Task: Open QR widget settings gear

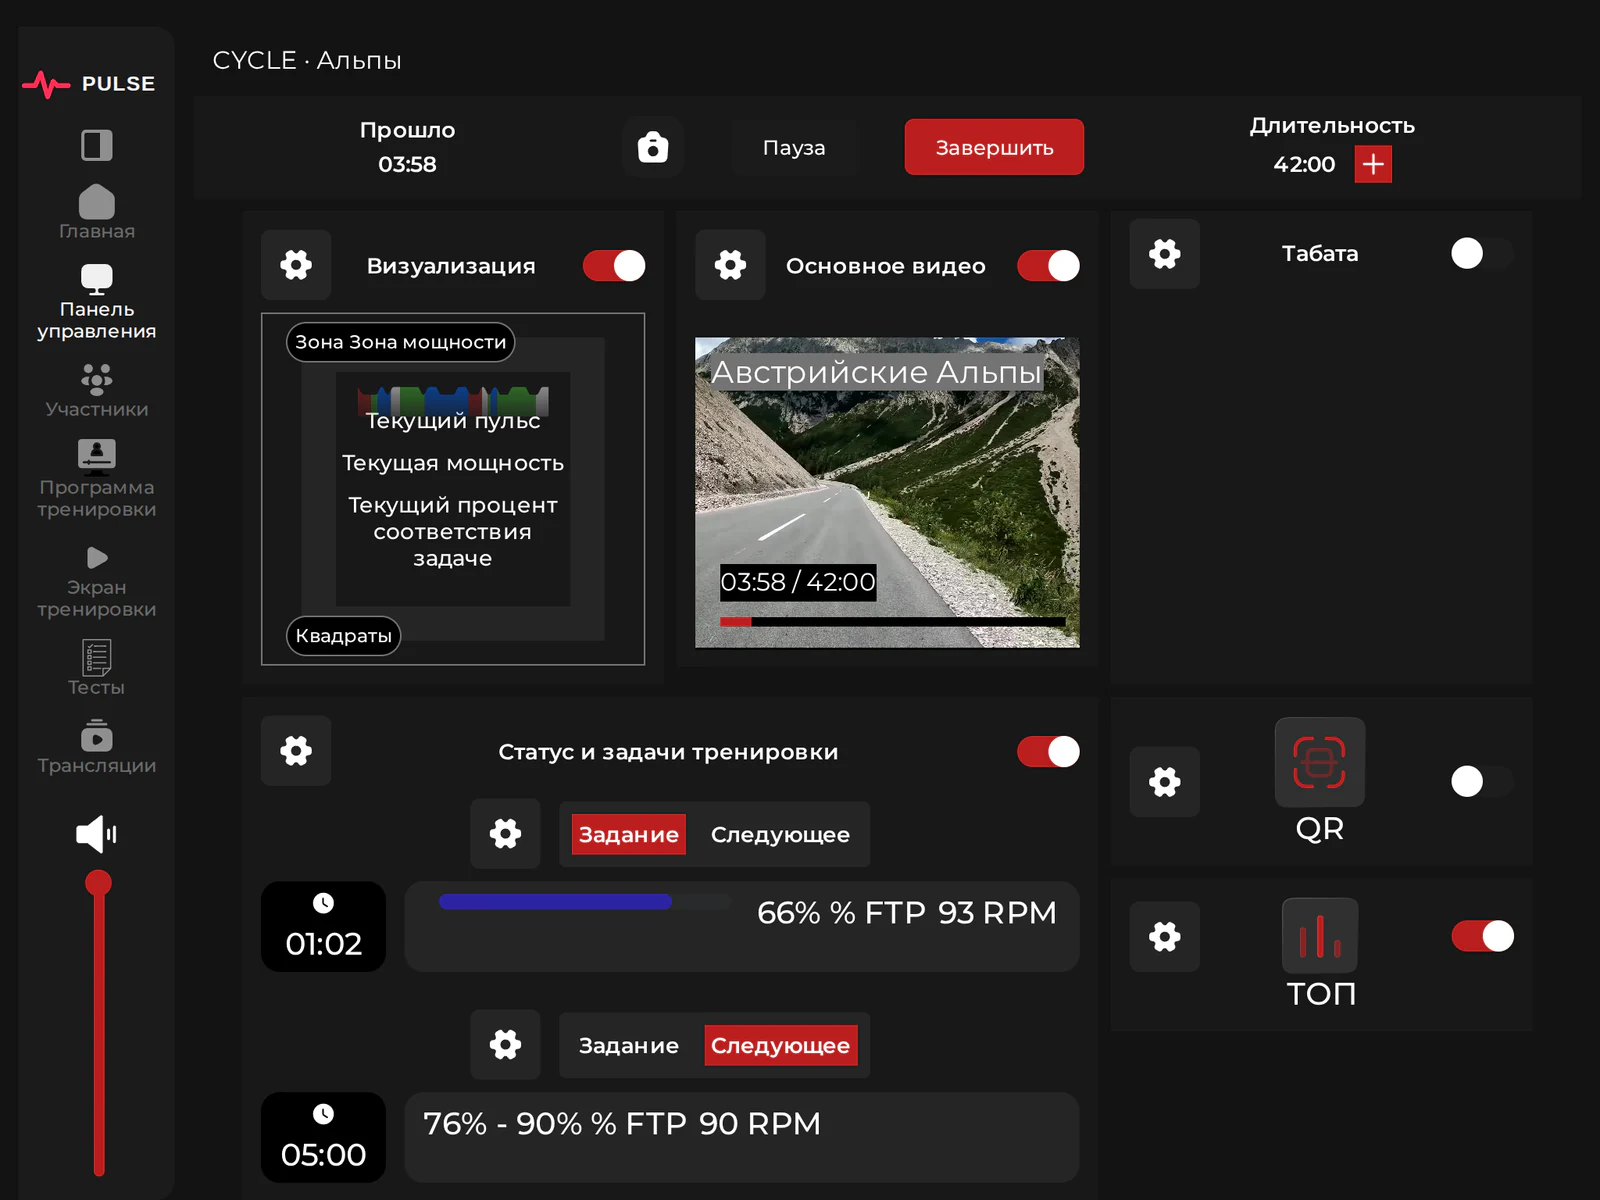Action: [1165, 782]
